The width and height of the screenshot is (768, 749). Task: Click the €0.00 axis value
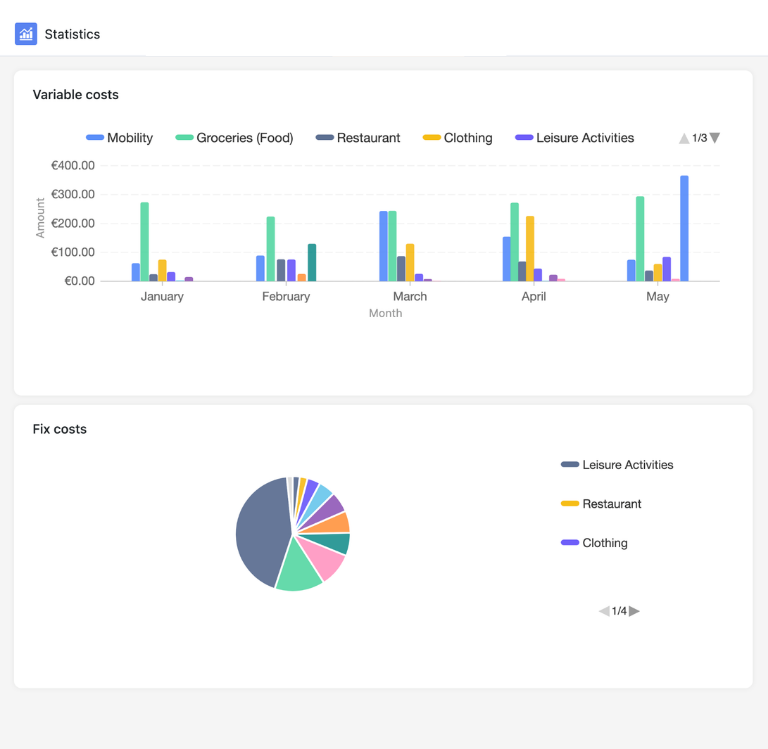click(x=80, y=281)
